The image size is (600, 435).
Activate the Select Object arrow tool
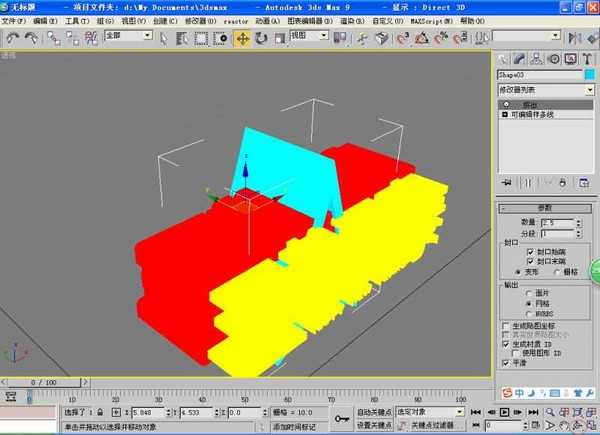point(163,38)
